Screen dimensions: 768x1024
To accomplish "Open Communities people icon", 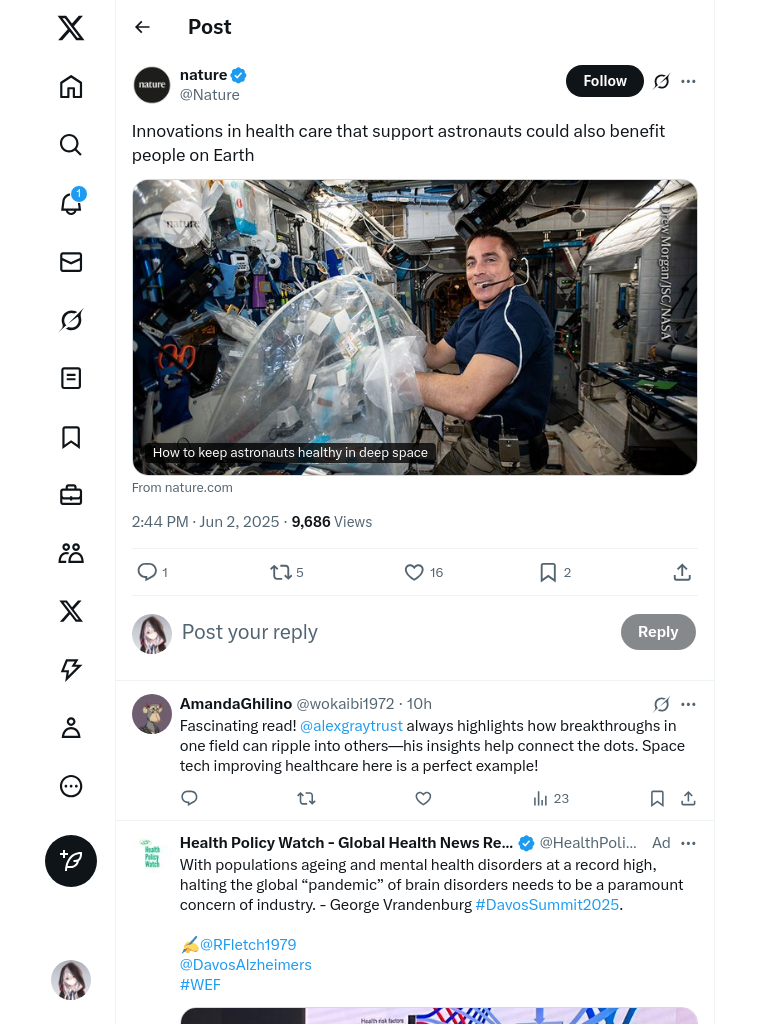I will click(71, 553).
